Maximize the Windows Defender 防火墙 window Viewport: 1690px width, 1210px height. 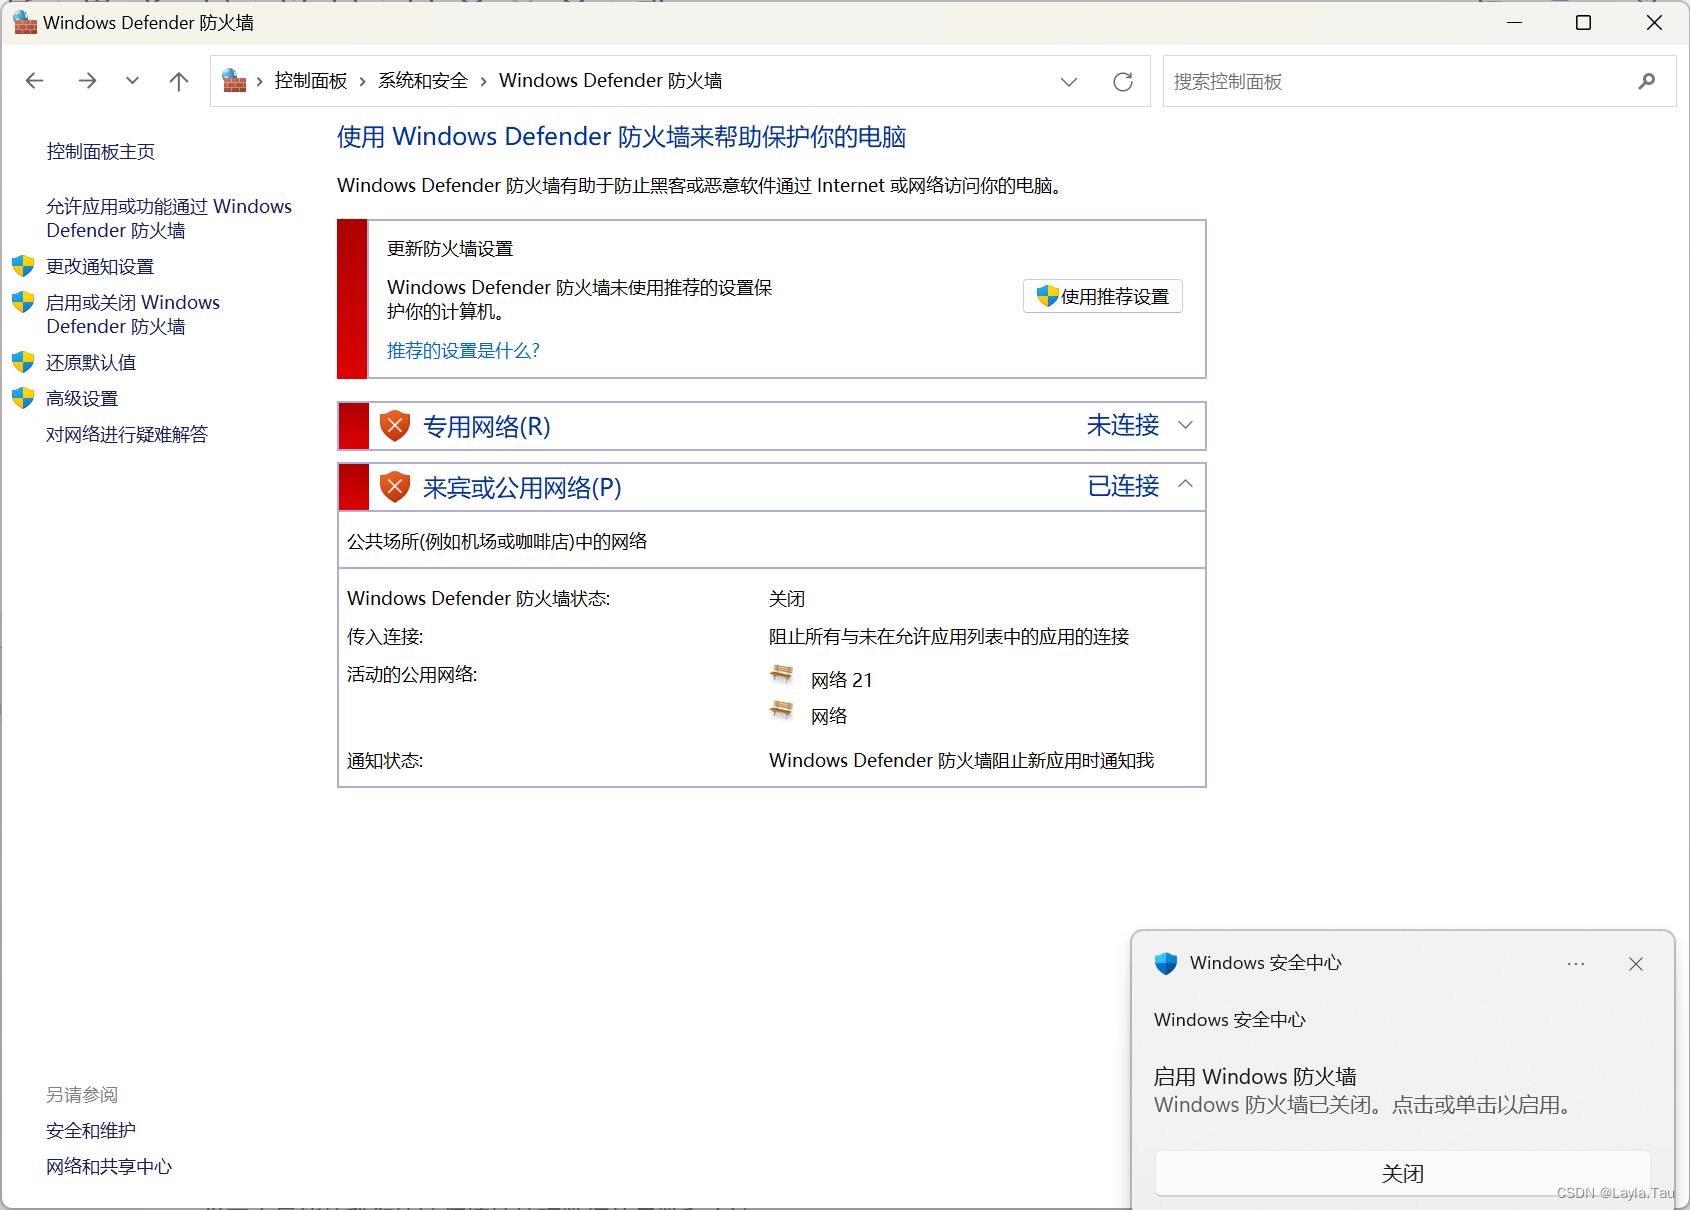(x=1583, y=22)
